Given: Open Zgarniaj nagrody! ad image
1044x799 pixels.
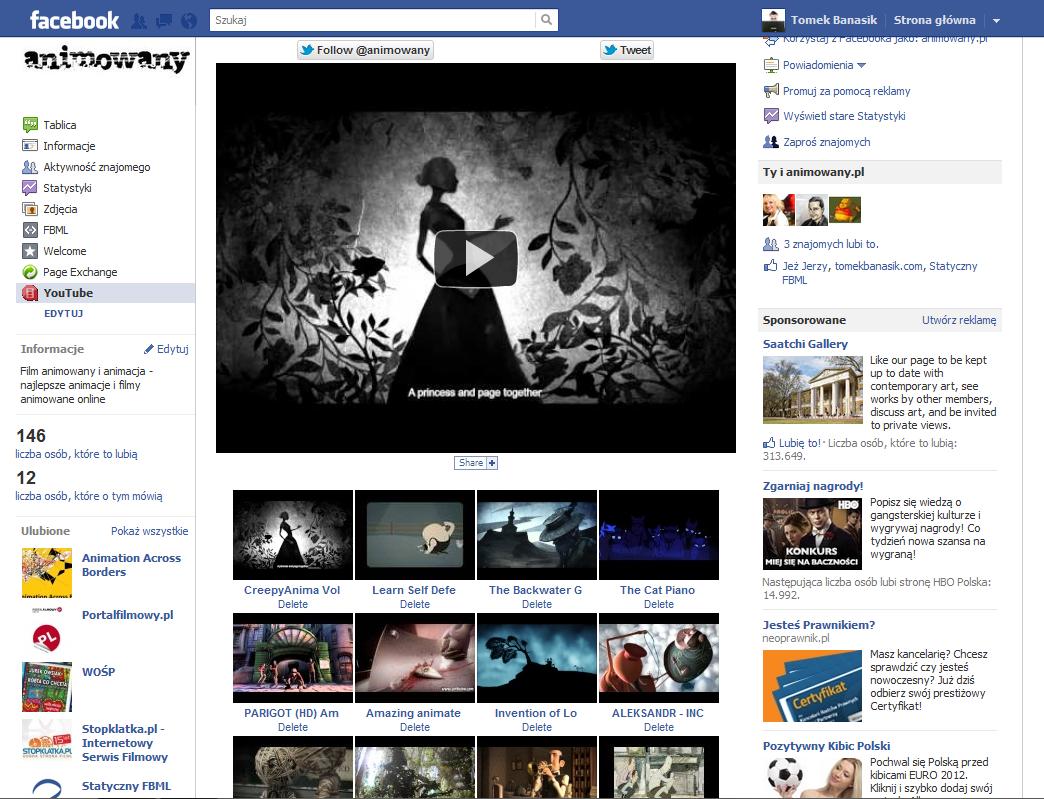Looking at the screenshot, I should 812,533.
